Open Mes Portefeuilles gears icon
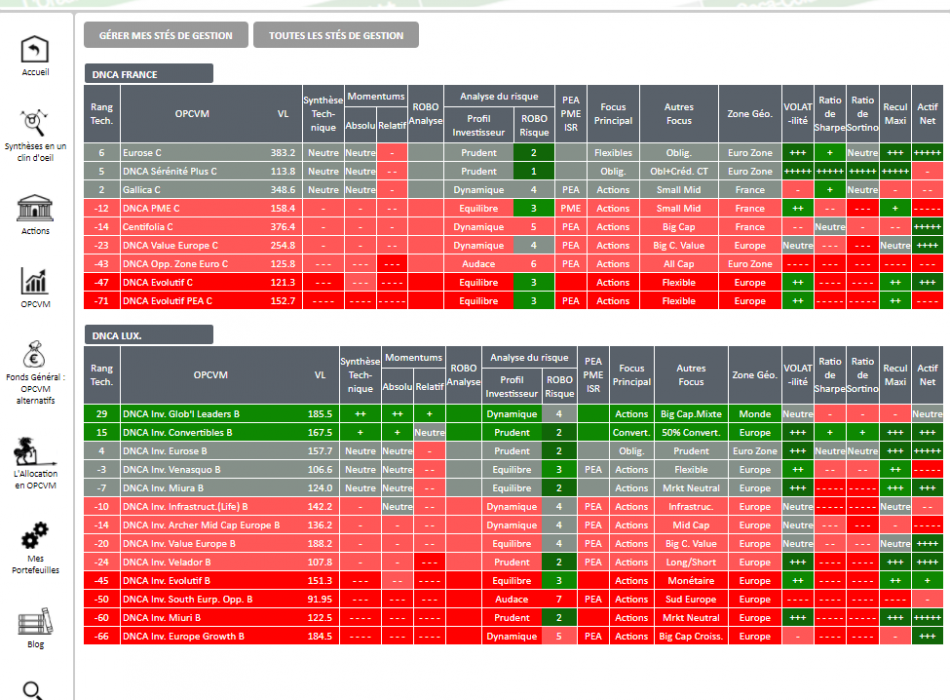950x700 pixels. pyautogui.click(x=35, y=536)
